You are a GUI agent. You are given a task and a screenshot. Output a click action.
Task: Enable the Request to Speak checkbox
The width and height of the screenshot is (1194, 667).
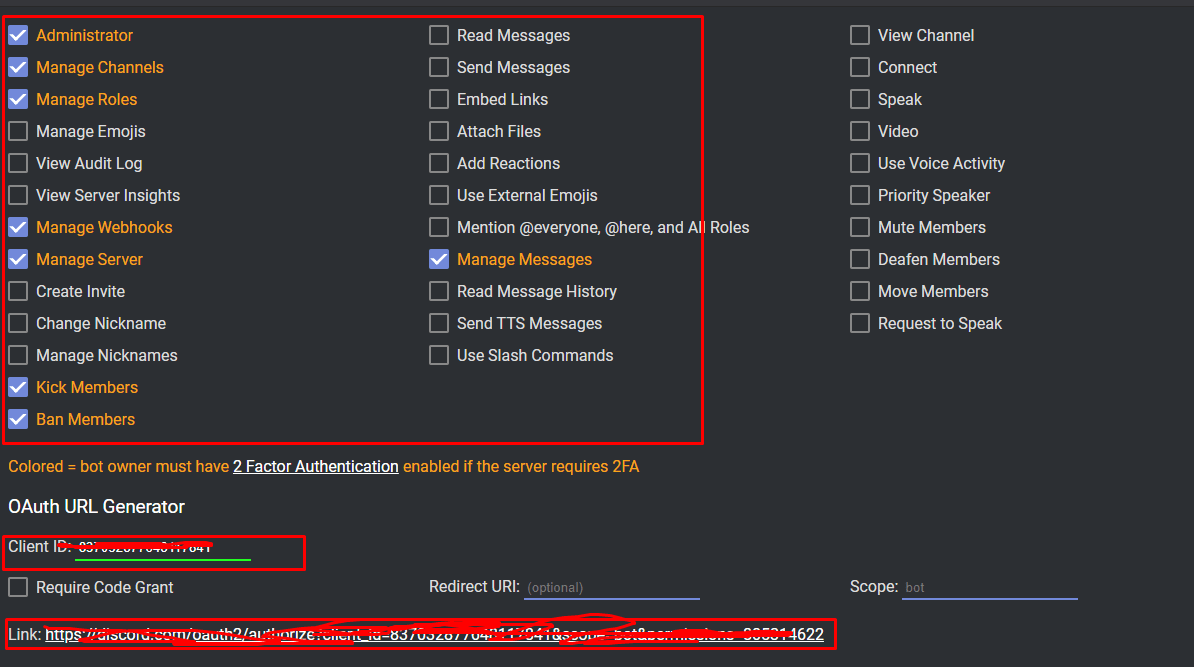coord(860,323)
